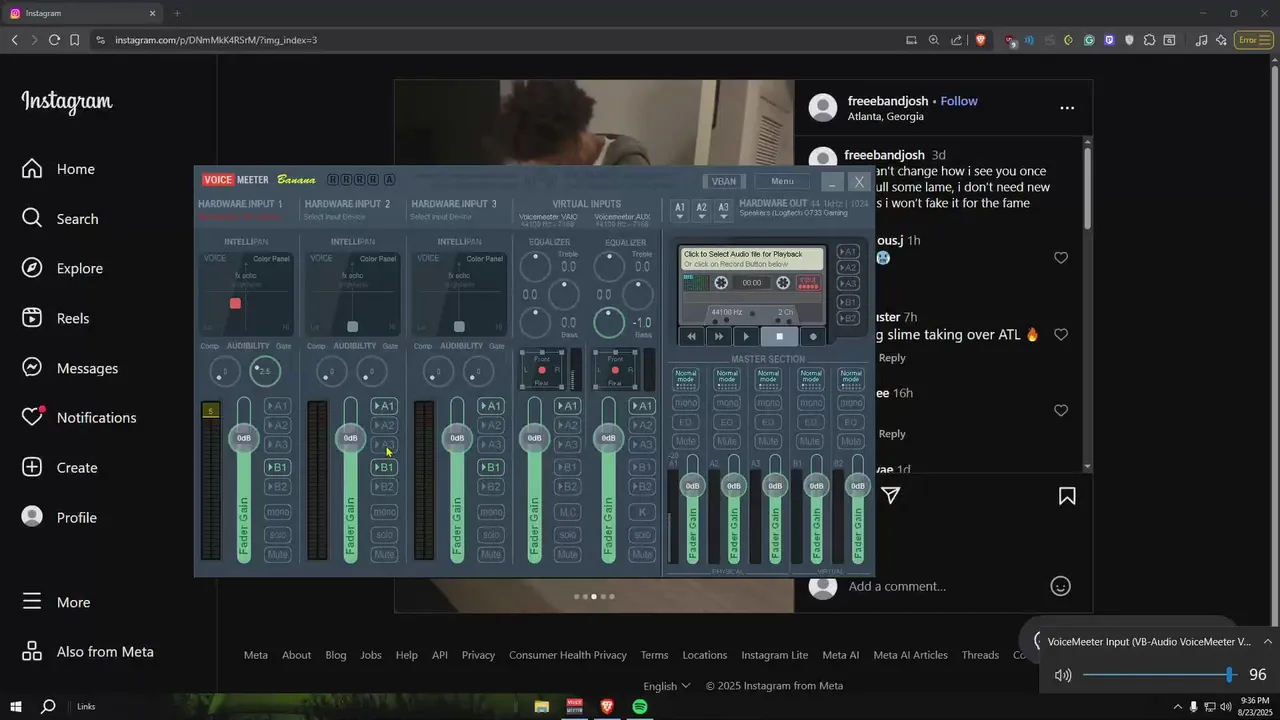
Task: Open Instagram Search in the sidebar
Action: [x=60, y=219]
